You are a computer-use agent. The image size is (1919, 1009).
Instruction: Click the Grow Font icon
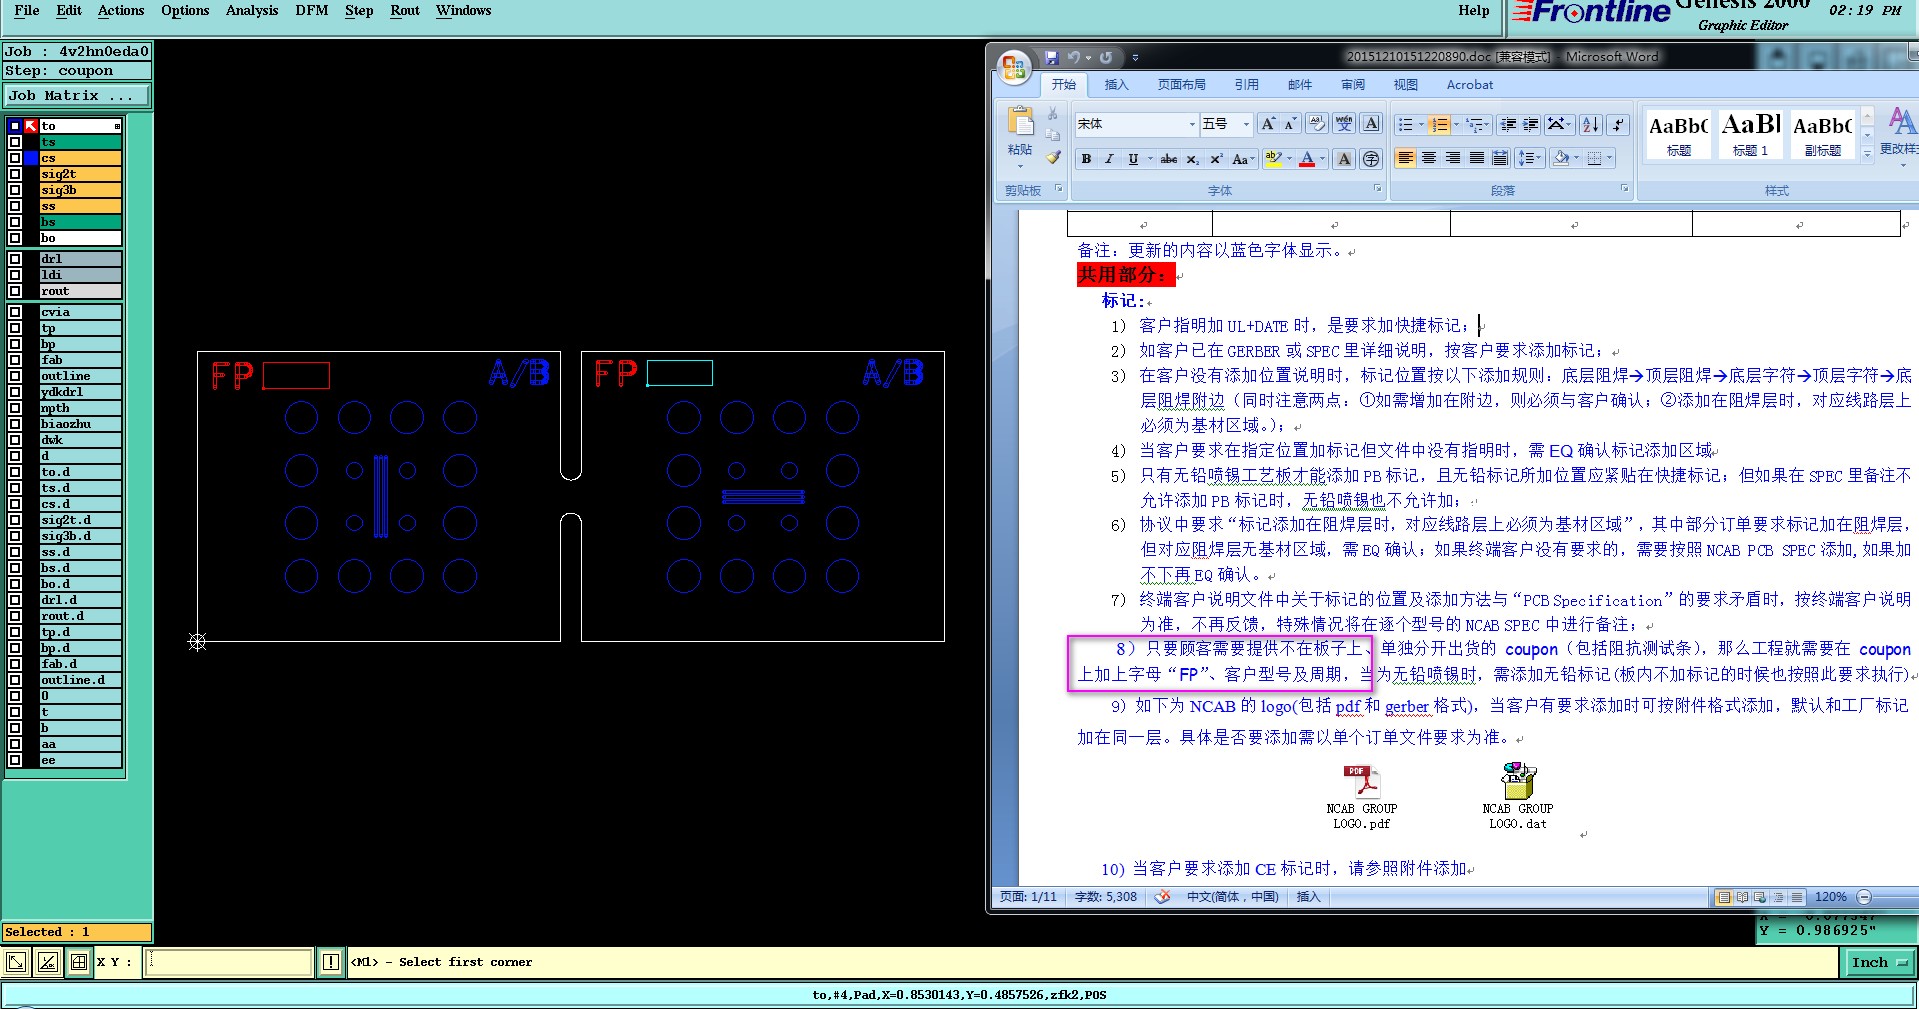point(1268,124)
